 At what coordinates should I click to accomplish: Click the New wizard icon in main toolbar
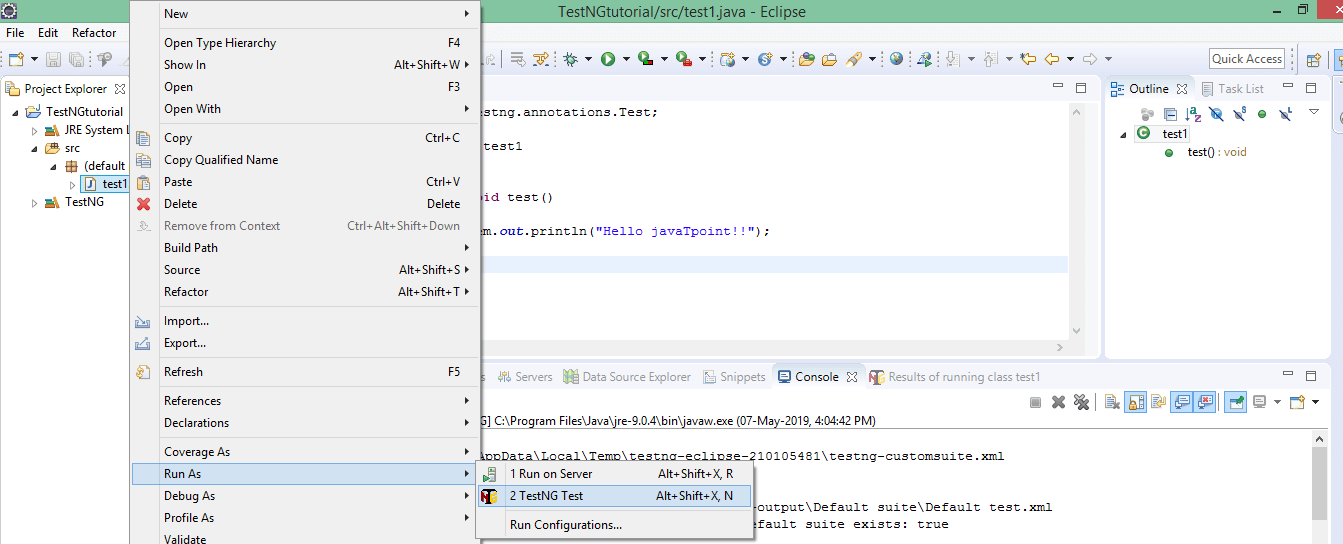[16, 59]
